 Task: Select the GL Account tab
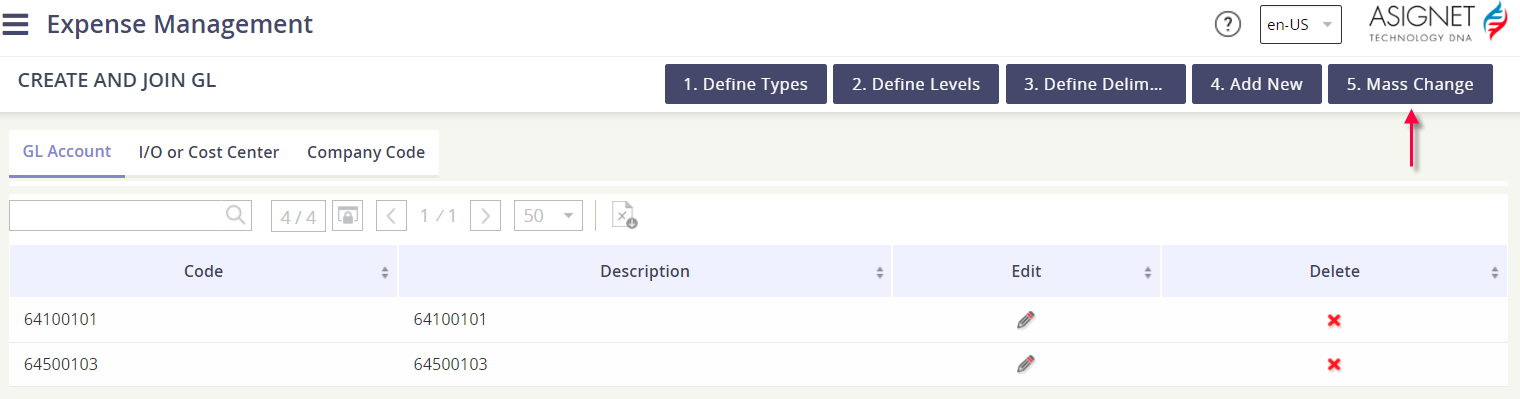pyautogui.click(x=67, y=152)
